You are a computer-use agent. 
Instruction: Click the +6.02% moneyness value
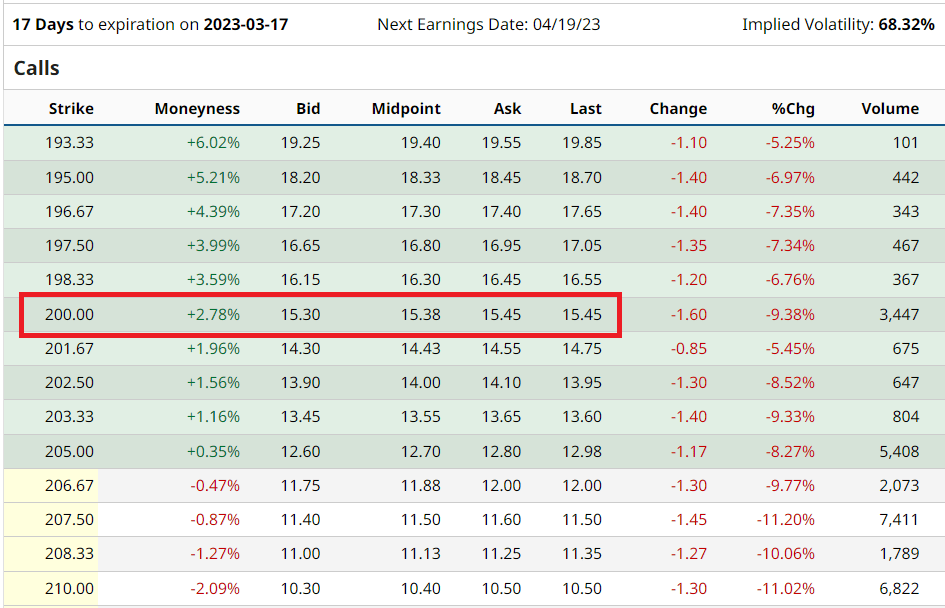213,143
